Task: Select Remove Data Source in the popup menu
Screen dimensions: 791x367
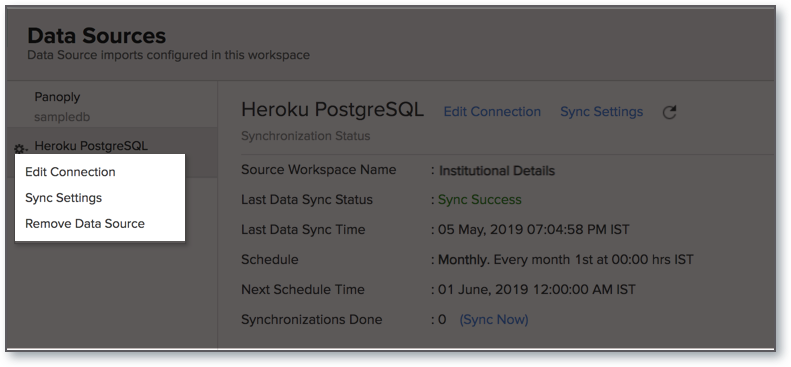Action: 85,223
